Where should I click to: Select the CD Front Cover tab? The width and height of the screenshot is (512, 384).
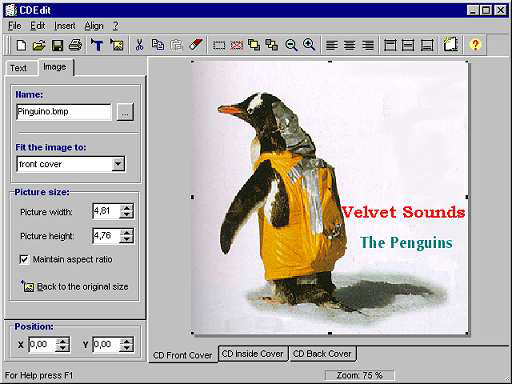183,355
